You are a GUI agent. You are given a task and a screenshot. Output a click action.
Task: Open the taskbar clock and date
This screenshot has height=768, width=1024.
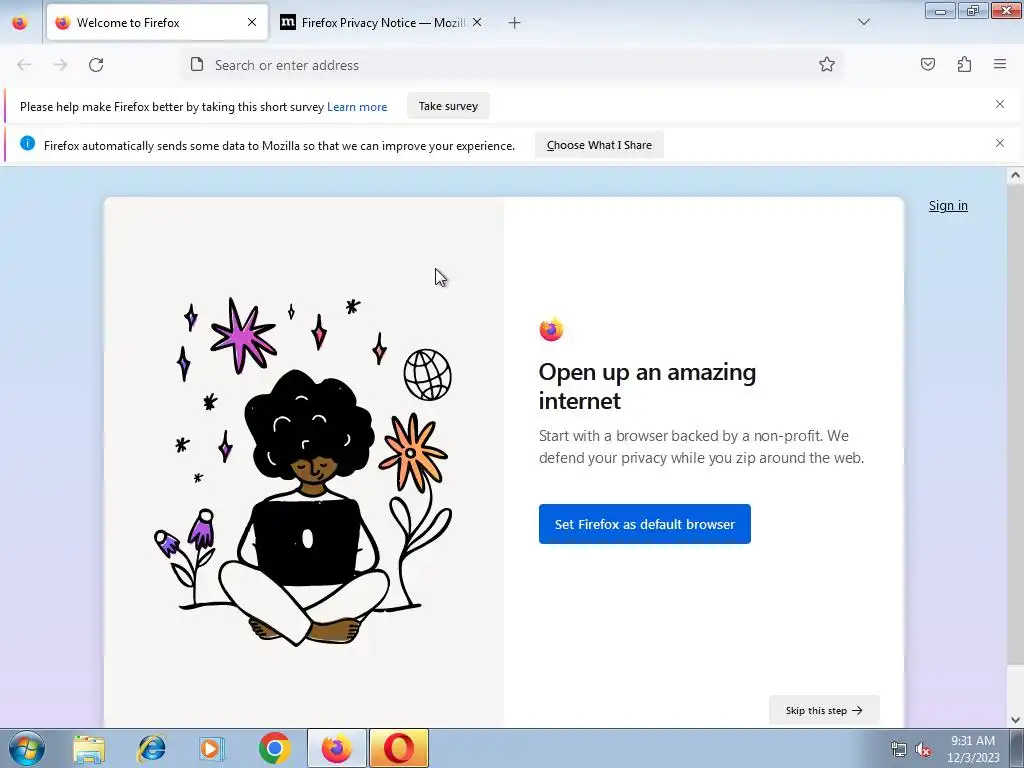point(973,749)
